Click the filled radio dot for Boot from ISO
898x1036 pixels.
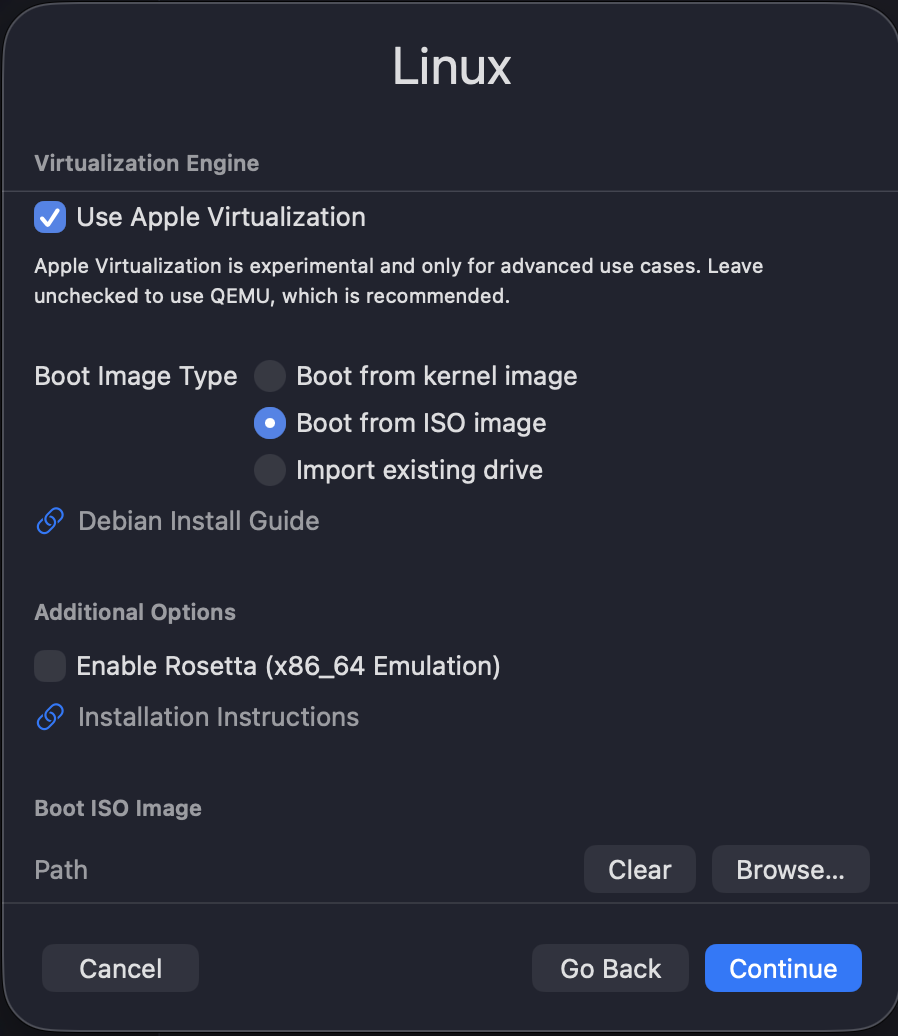click(x=268, y=423)
